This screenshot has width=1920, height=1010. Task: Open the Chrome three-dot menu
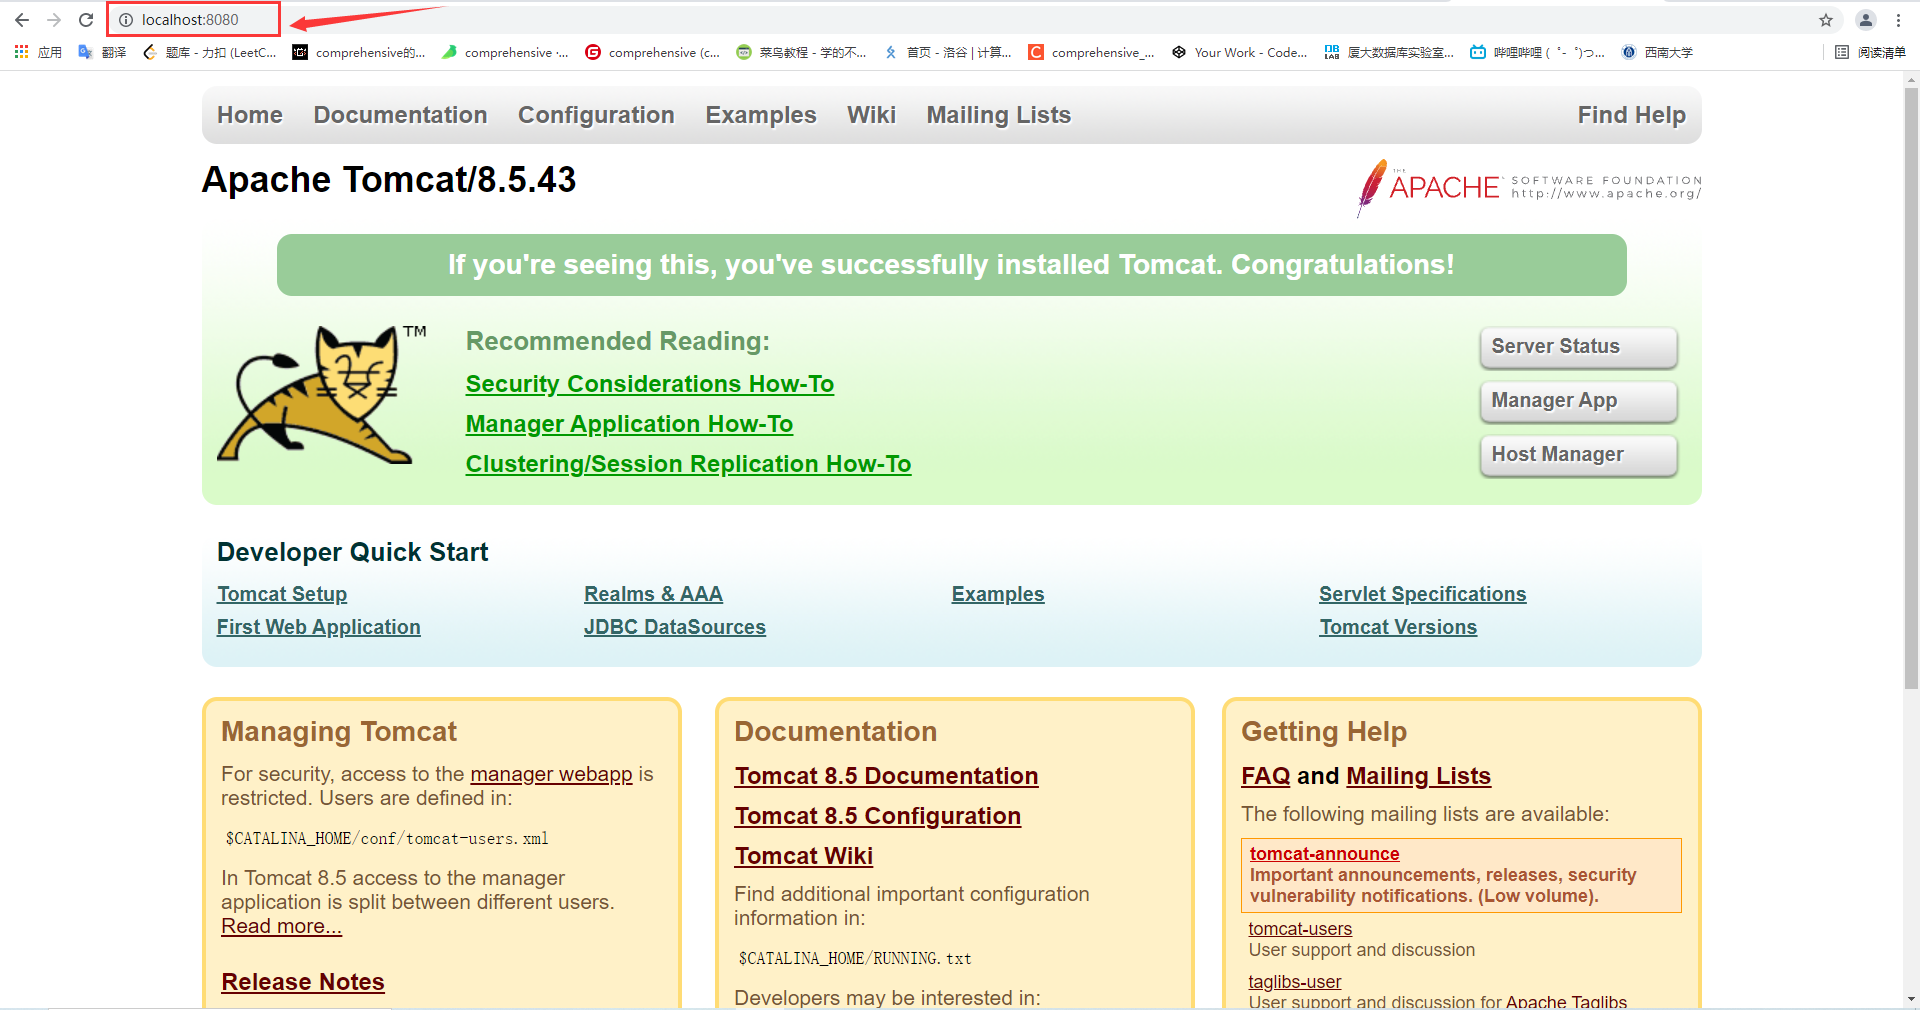tap(1898, 20)
